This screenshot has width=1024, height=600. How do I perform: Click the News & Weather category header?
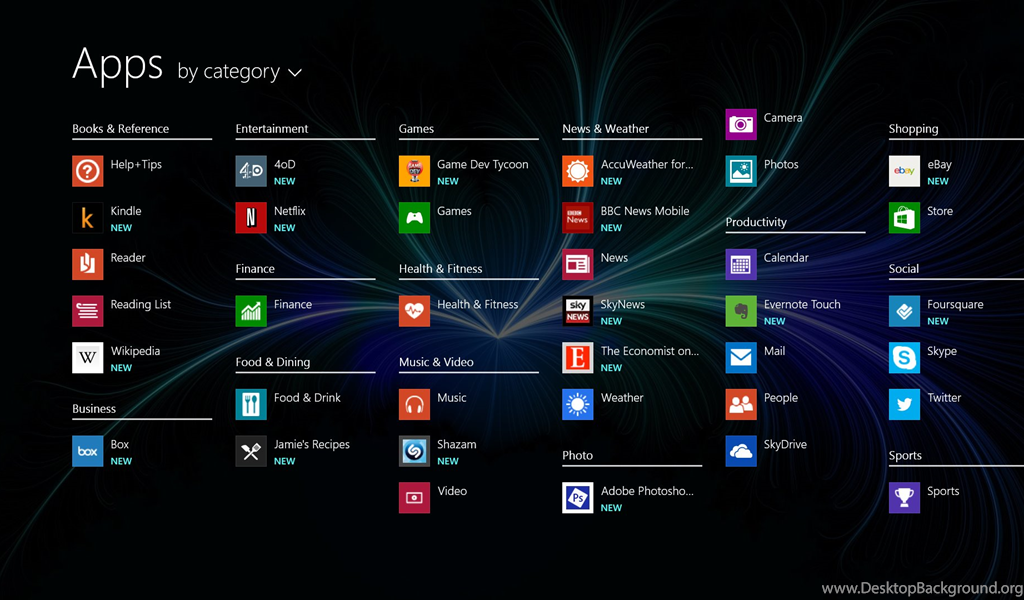[605, 129]
